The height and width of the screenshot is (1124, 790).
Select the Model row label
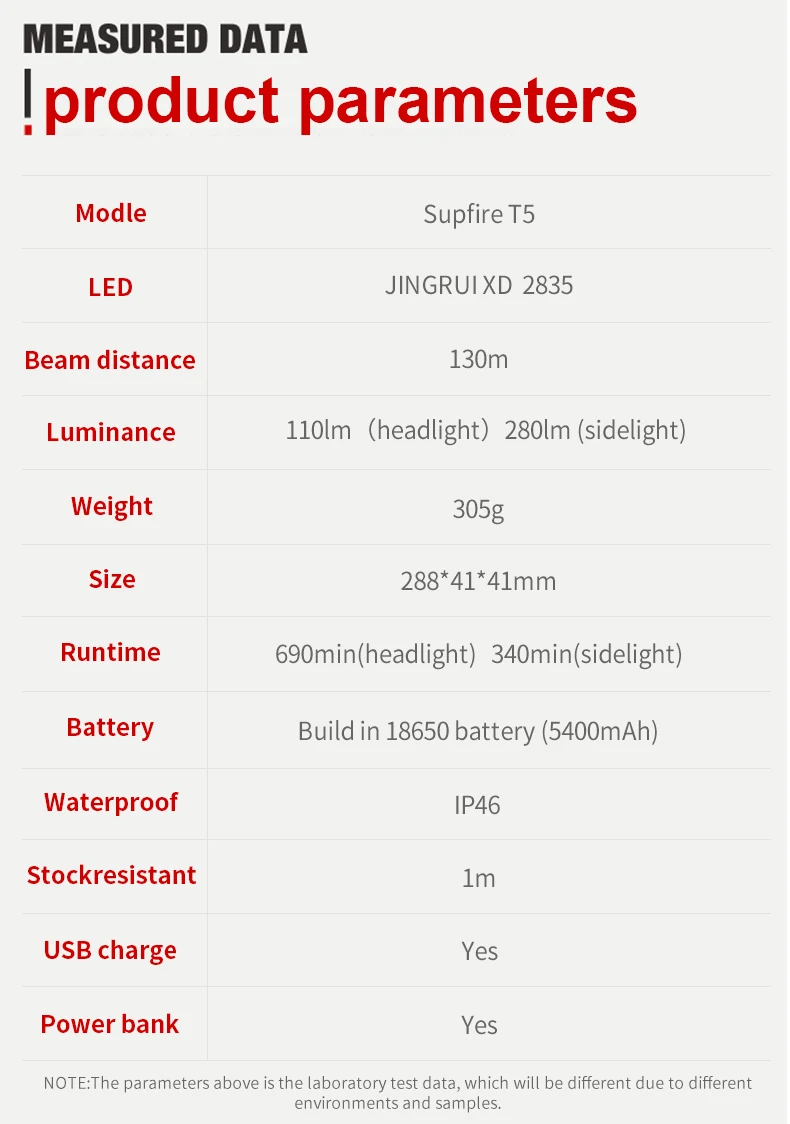coord(111,213)
